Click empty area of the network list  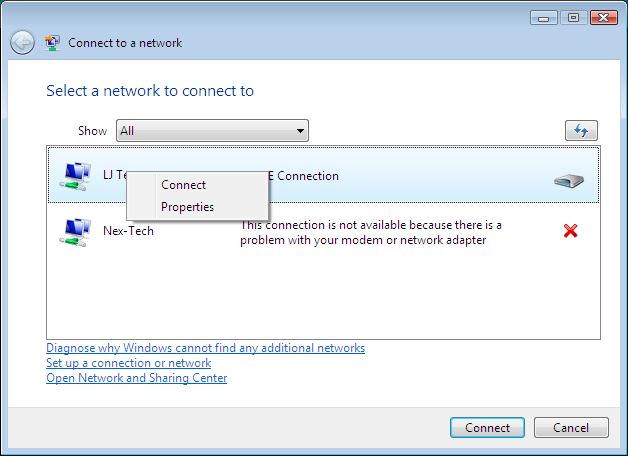pos(324,298)
